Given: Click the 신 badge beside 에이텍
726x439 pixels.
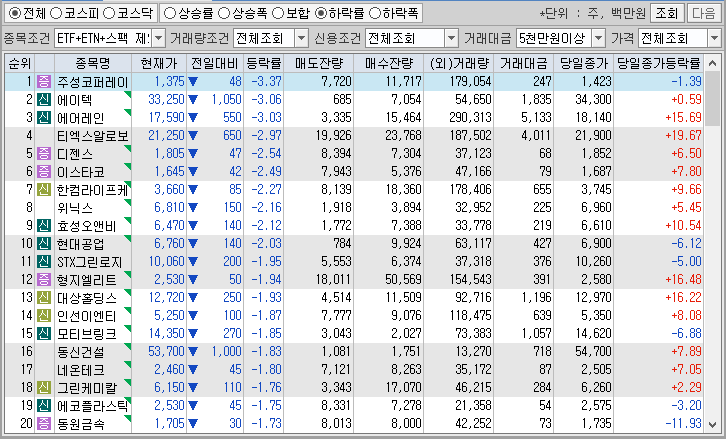Looking at the screenshot, I should tap(44, 100).
